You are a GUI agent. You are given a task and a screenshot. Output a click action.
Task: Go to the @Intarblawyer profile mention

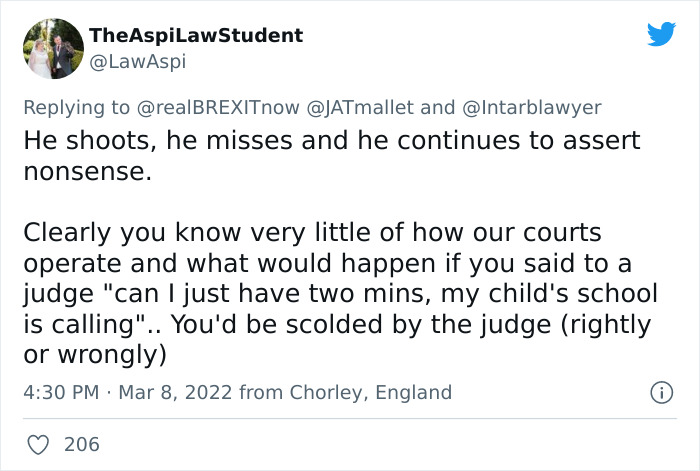tap(532, 108)
